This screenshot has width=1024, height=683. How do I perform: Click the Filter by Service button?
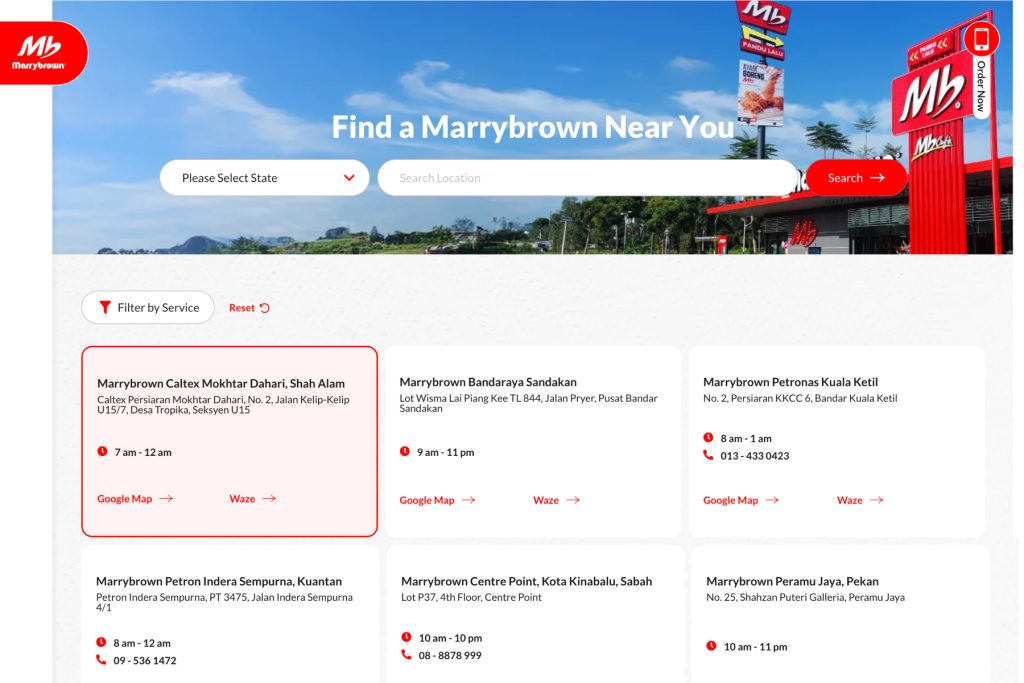pos(147,307)
